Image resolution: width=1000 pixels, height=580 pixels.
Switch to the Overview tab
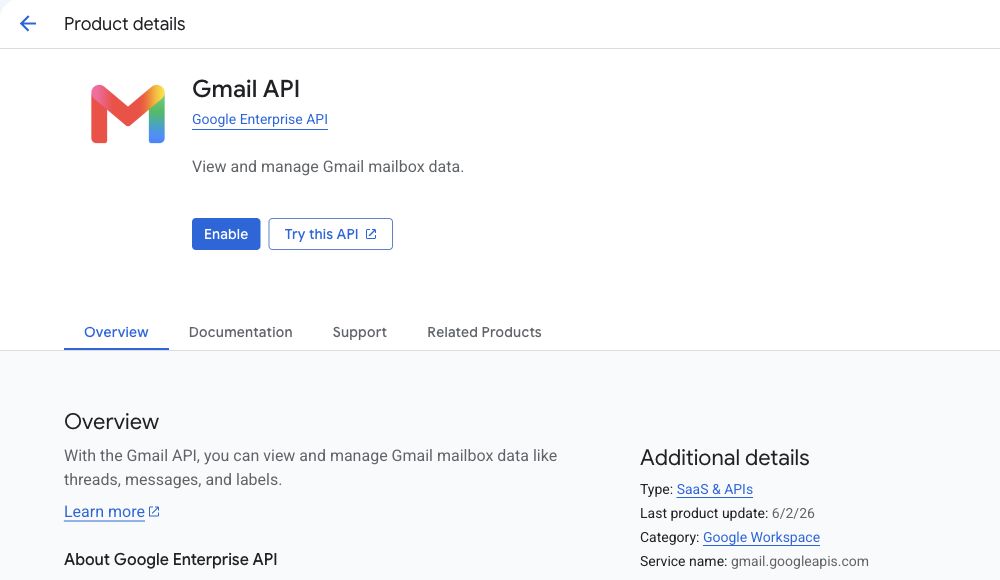point(116,332)
